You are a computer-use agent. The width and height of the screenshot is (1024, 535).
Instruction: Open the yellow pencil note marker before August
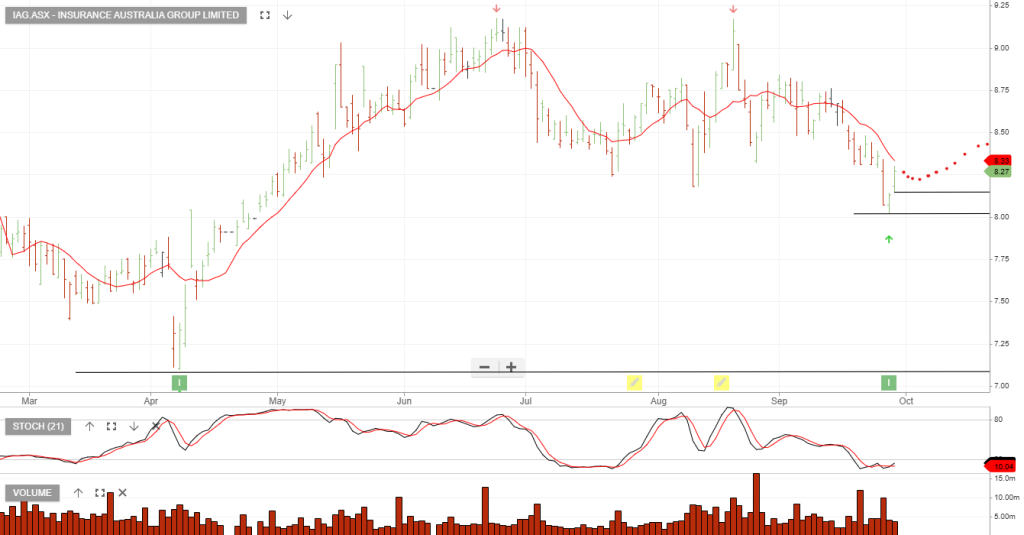point(634,382)
